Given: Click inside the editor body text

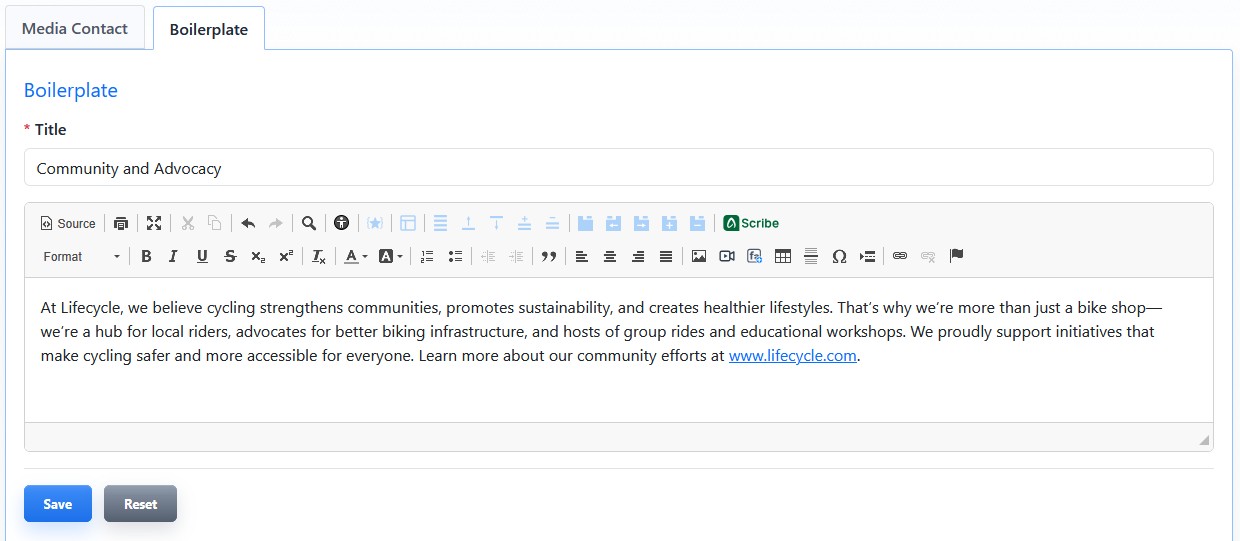Looking at the screenshot, I should point(619,350).
